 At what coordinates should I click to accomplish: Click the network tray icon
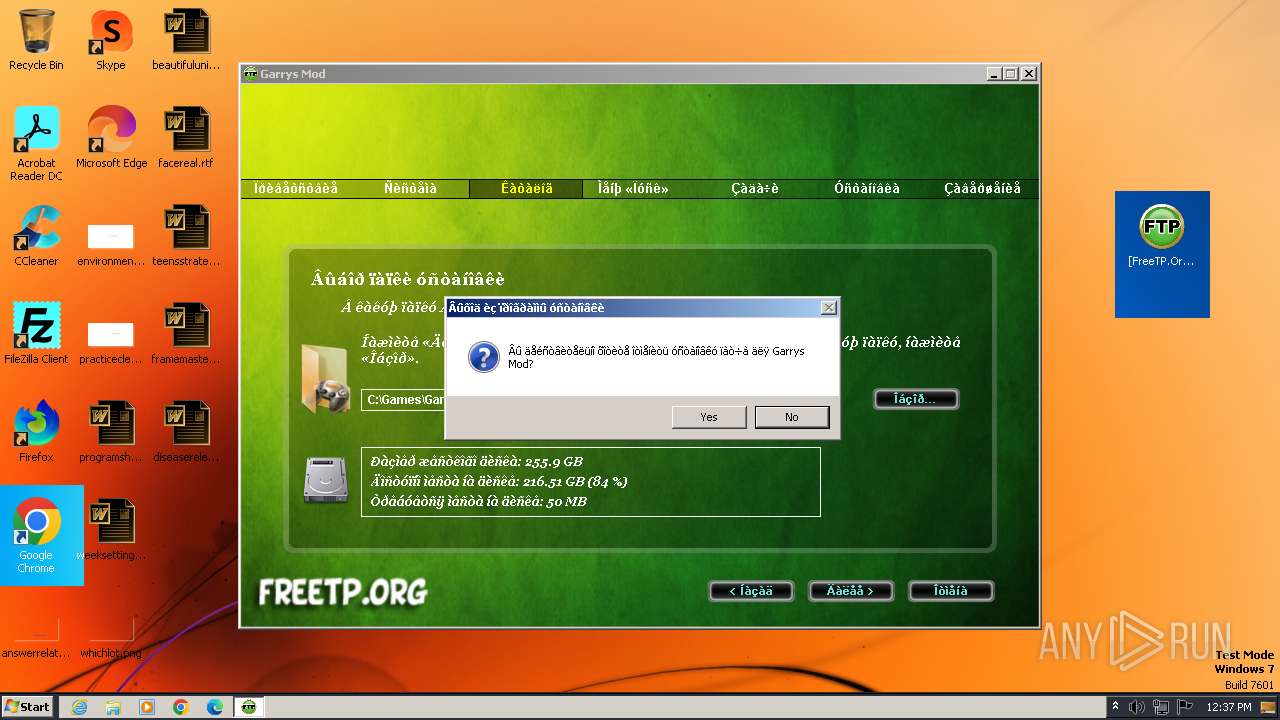pyautogui.click(x=1160, y=707)
